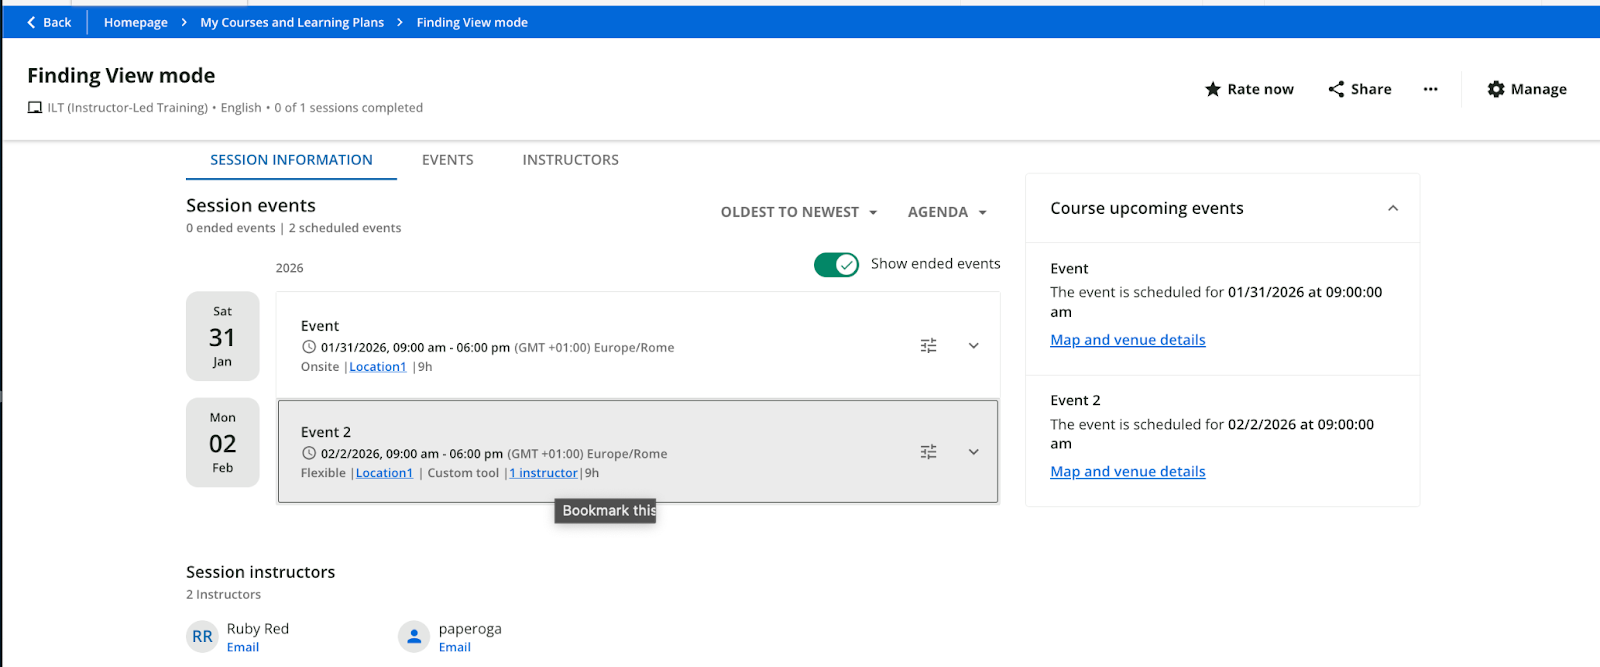This screenshot has width=1600, height=667.
Task: Open the Oldest to Newest sort dropdown
Action: [x=798, y=212]
